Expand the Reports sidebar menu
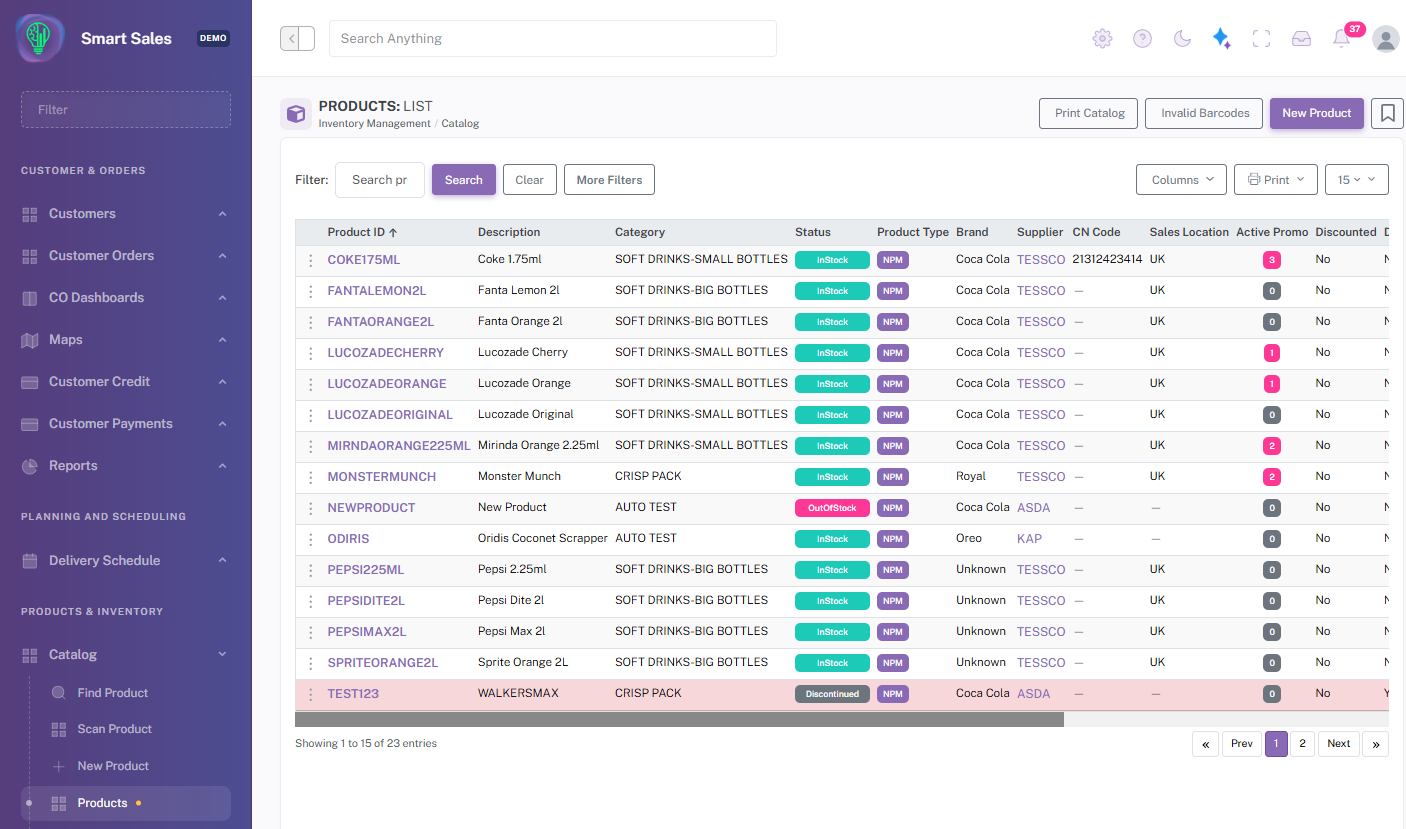Screen dimensions: 1406x829 tap(125, 465)
